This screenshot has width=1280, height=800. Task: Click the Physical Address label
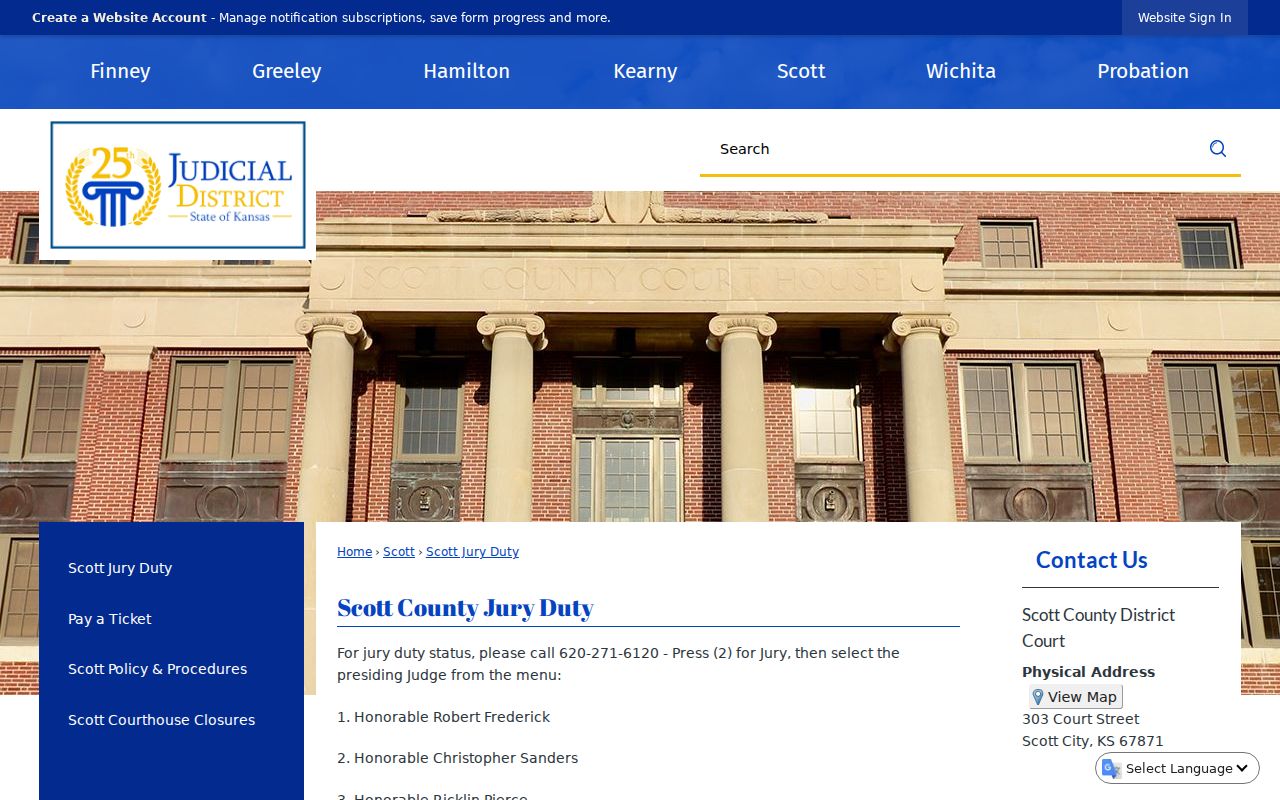pyautogui.click(x=1088, y=672)
